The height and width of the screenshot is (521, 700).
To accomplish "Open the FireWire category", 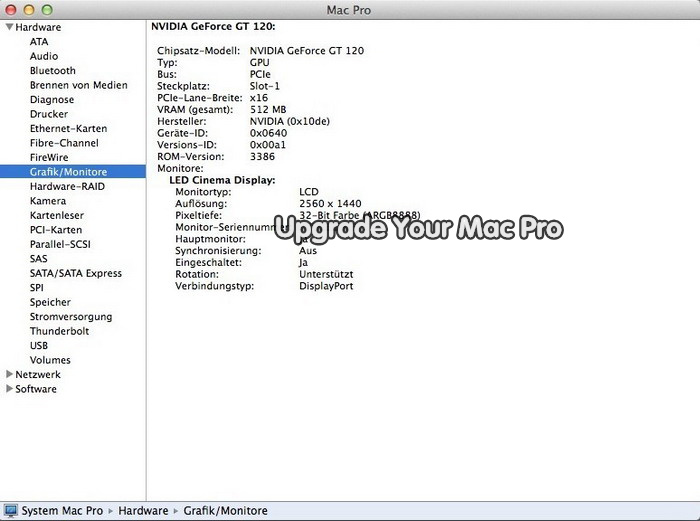I will (x=49, y=158).
